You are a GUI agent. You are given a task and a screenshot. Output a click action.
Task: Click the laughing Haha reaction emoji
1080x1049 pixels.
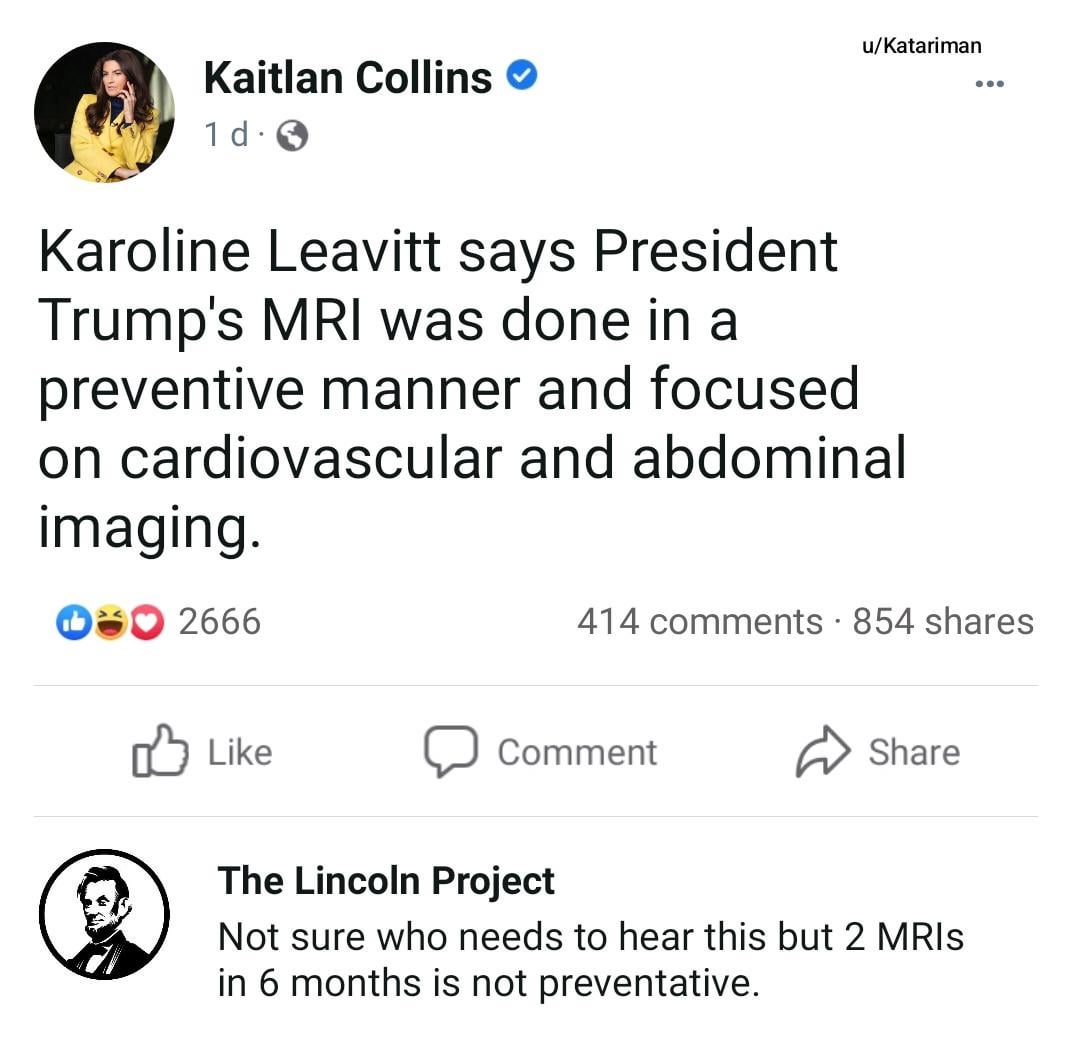point(110,622)
